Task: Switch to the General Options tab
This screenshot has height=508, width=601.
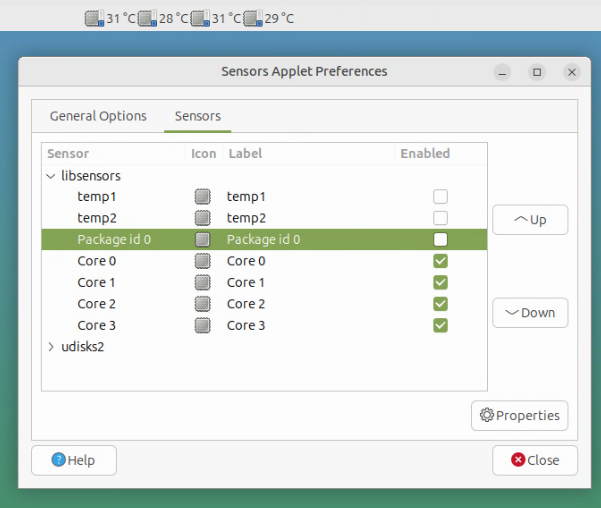Action: point(98,116)
